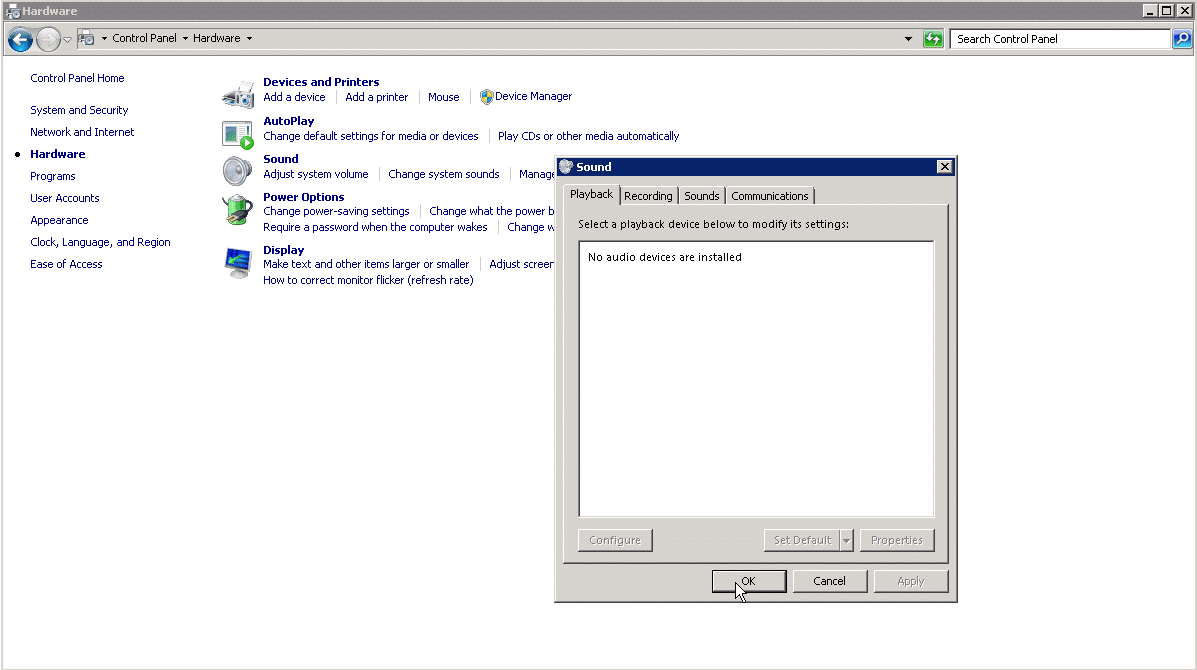Select the Sounds tab
Image resolution: width=1197 pixels, height=670 pixels.
[701, 195]
